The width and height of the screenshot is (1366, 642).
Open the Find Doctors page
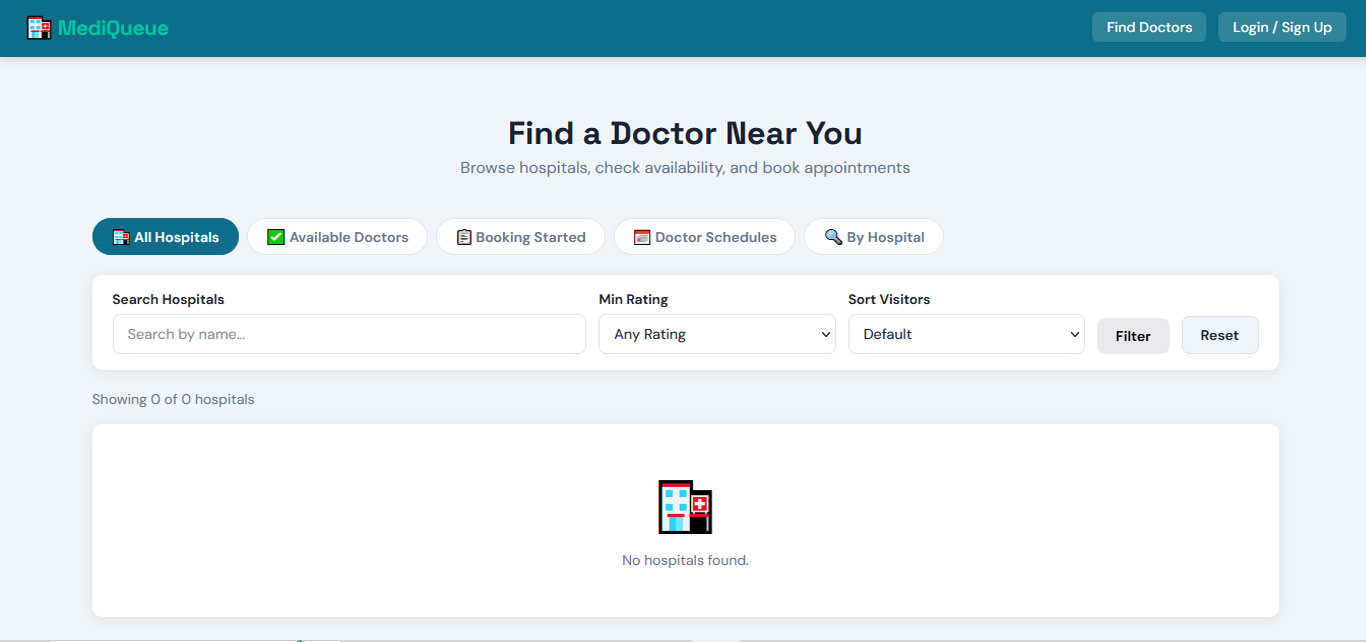(1149, 27)
